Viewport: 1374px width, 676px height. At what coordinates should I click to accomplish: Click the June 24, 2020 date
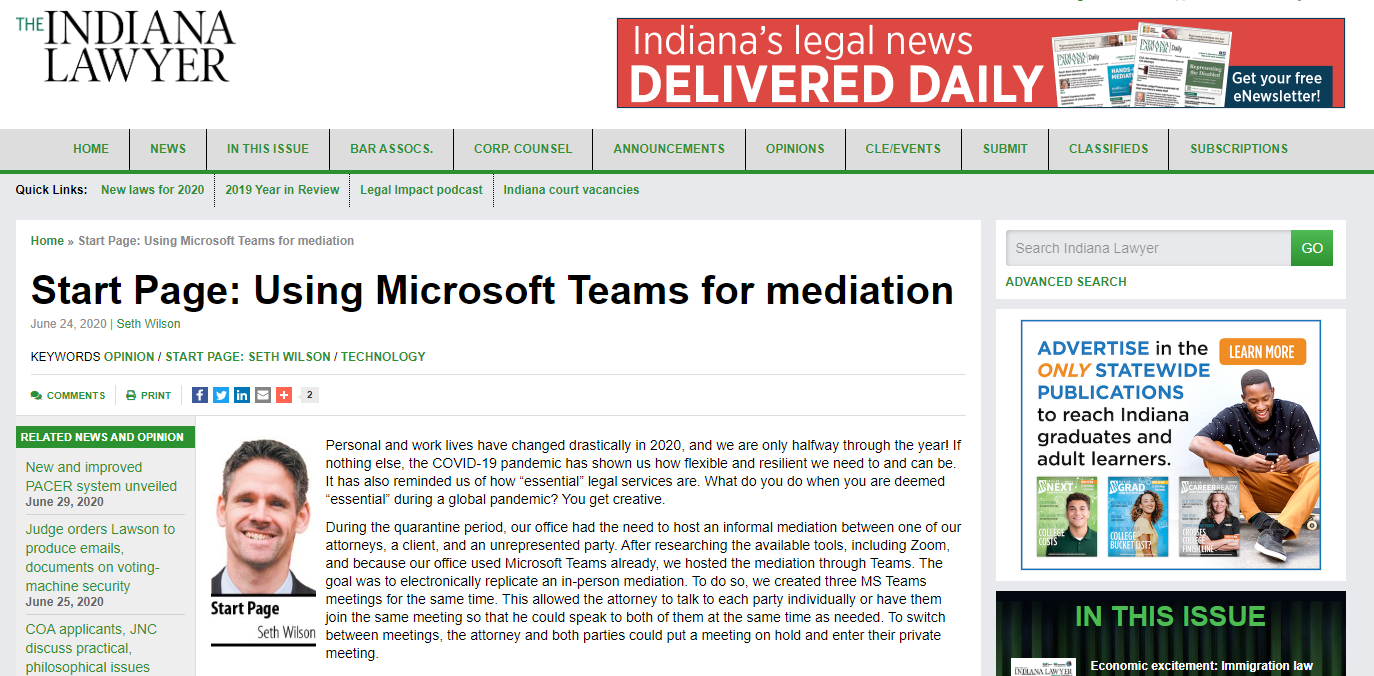pos(70,324)
